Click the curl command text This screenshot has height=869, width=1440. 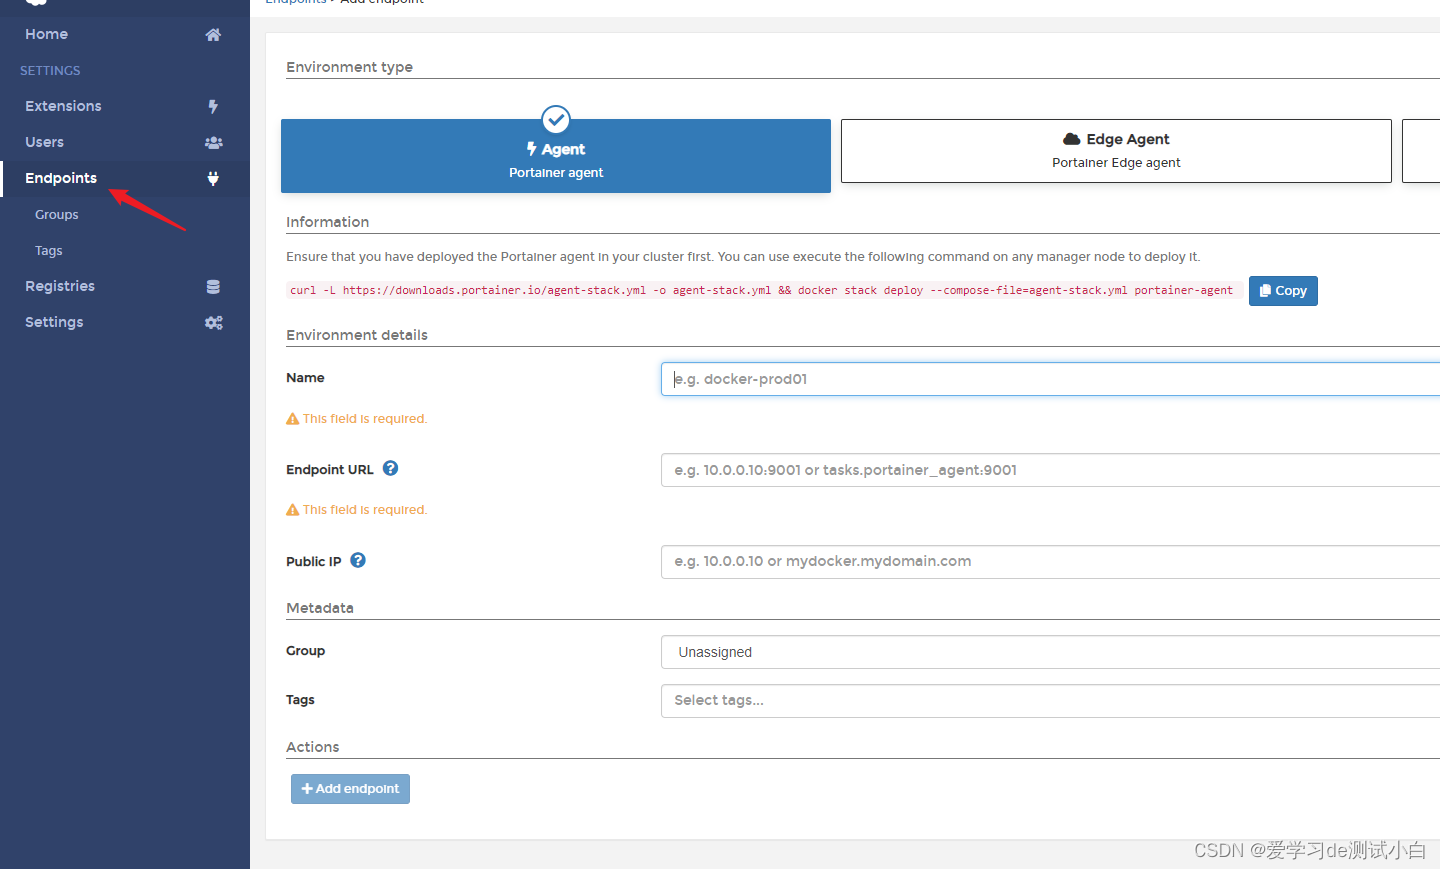coord(761,290)
